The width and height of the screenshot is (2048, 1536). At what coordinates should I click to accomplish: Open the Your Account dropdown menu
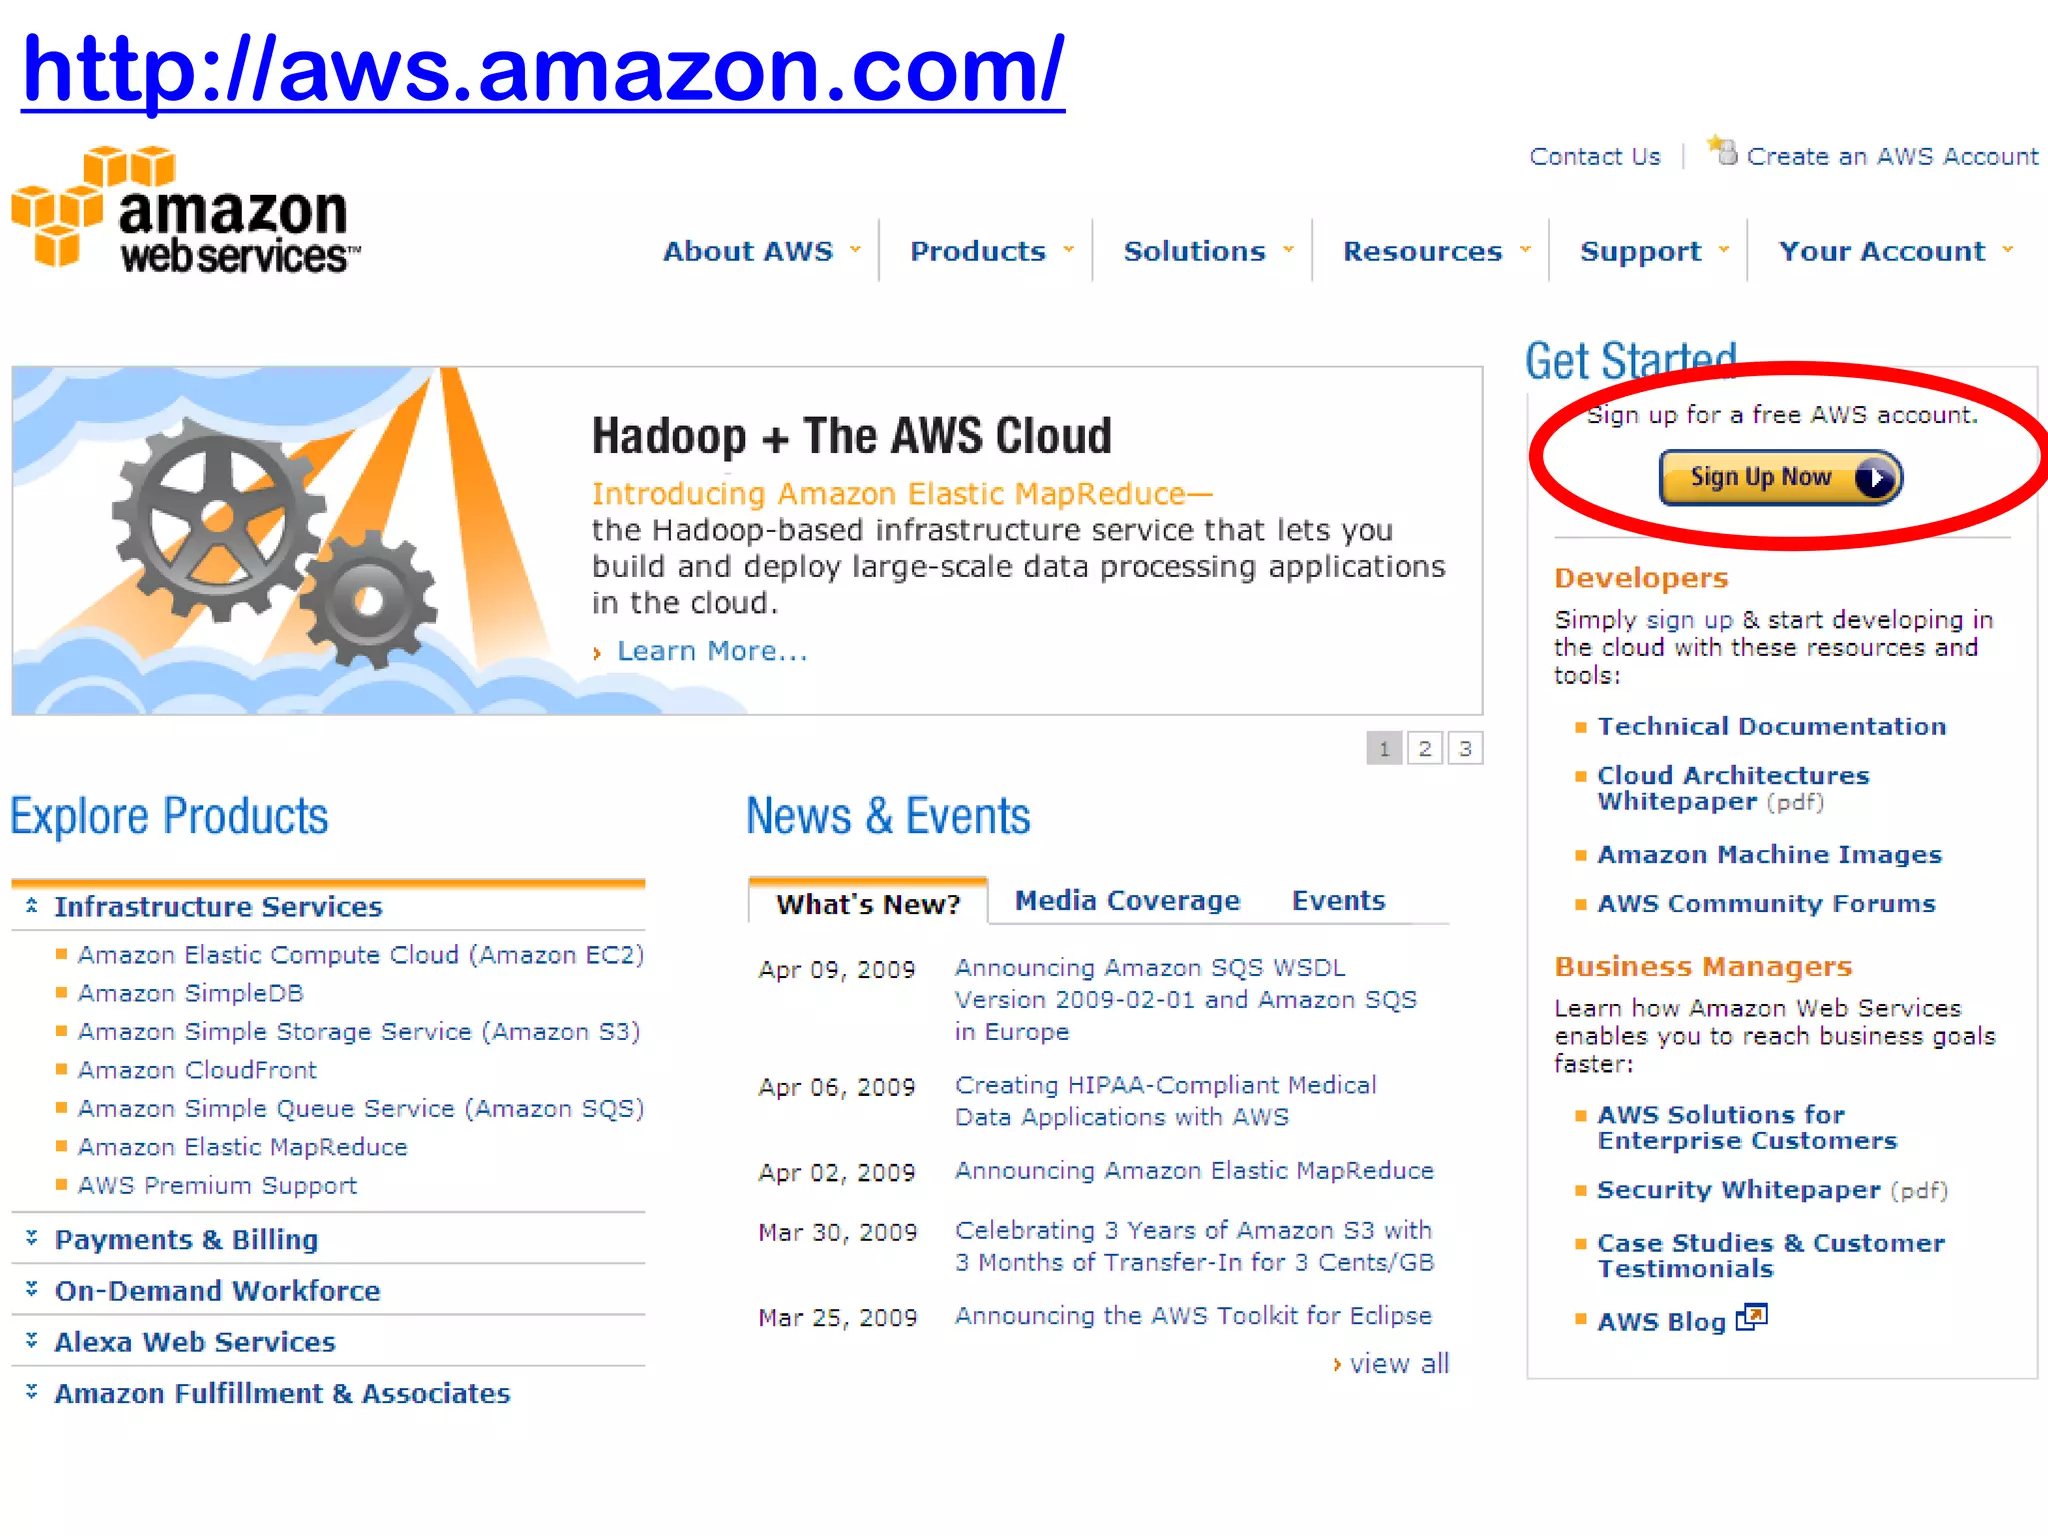[1895, 251]
